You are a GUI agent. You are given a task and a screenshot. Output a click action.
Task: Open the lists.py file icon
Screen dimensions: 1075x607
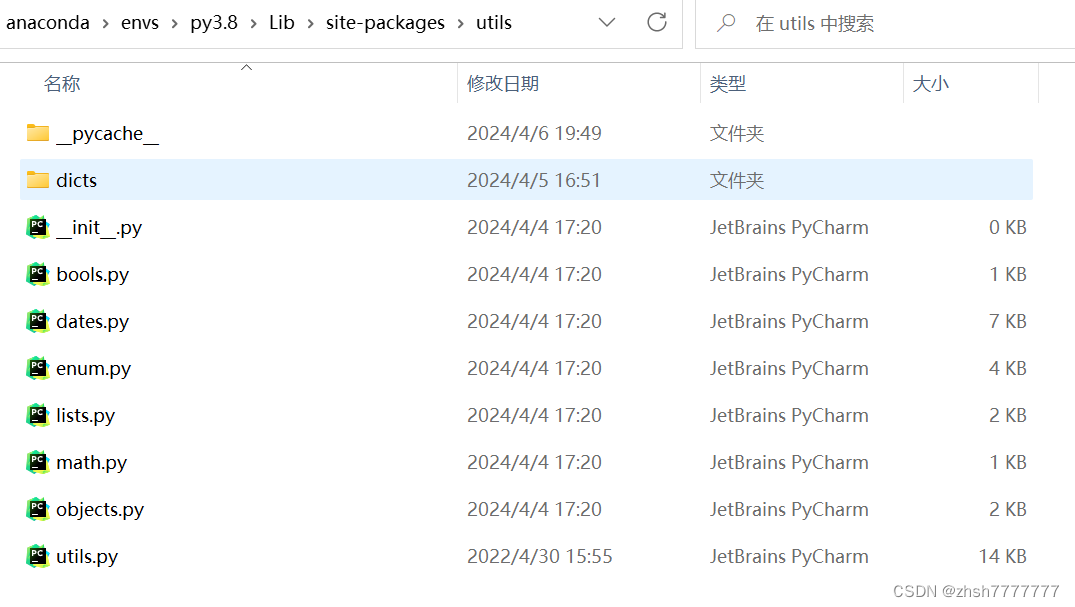pyautogui.click(x=37, y=415)
